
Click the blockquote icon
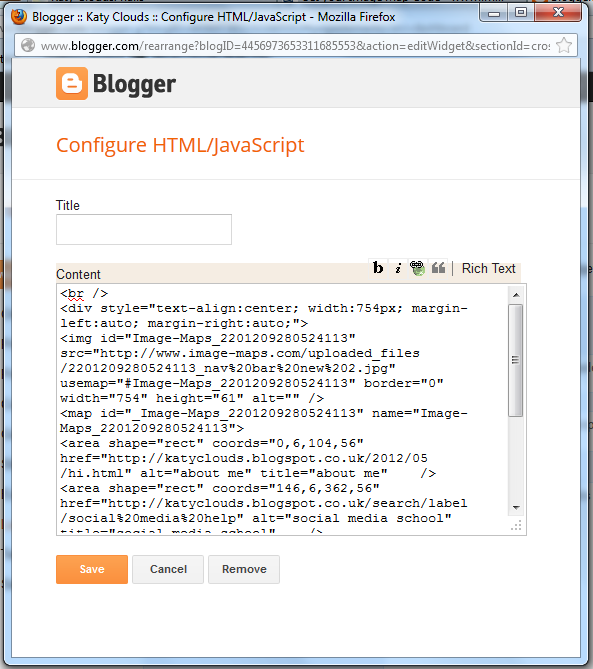[x=438, y=268]
